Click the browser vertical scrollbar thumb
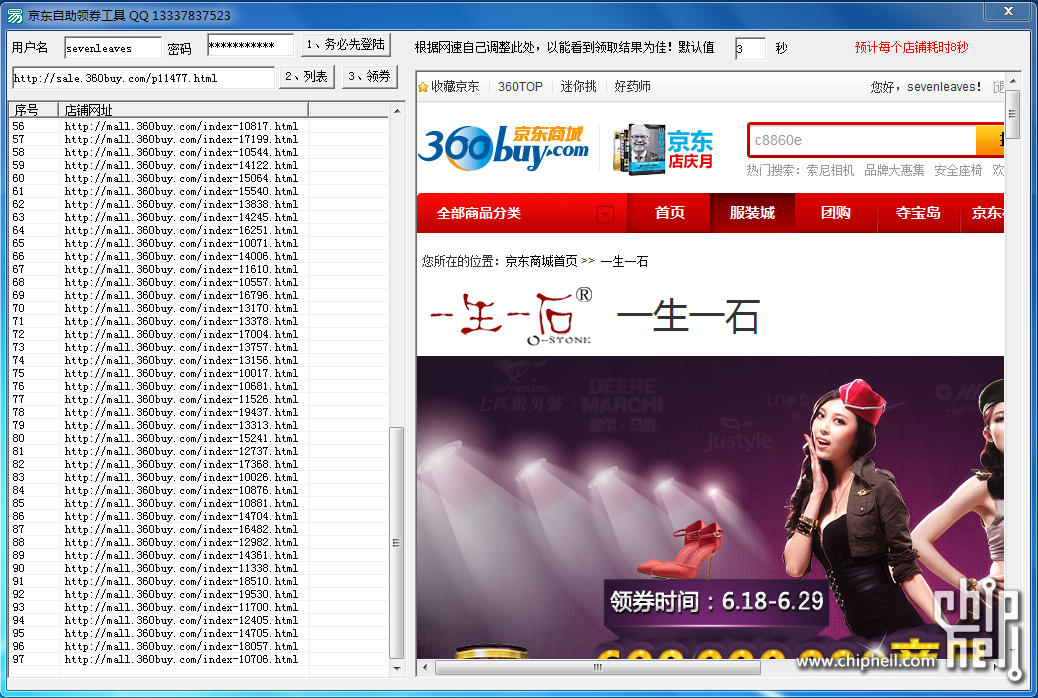Screen dimensions: 1038x698 pyautogui.click(x=1012, y=114)
